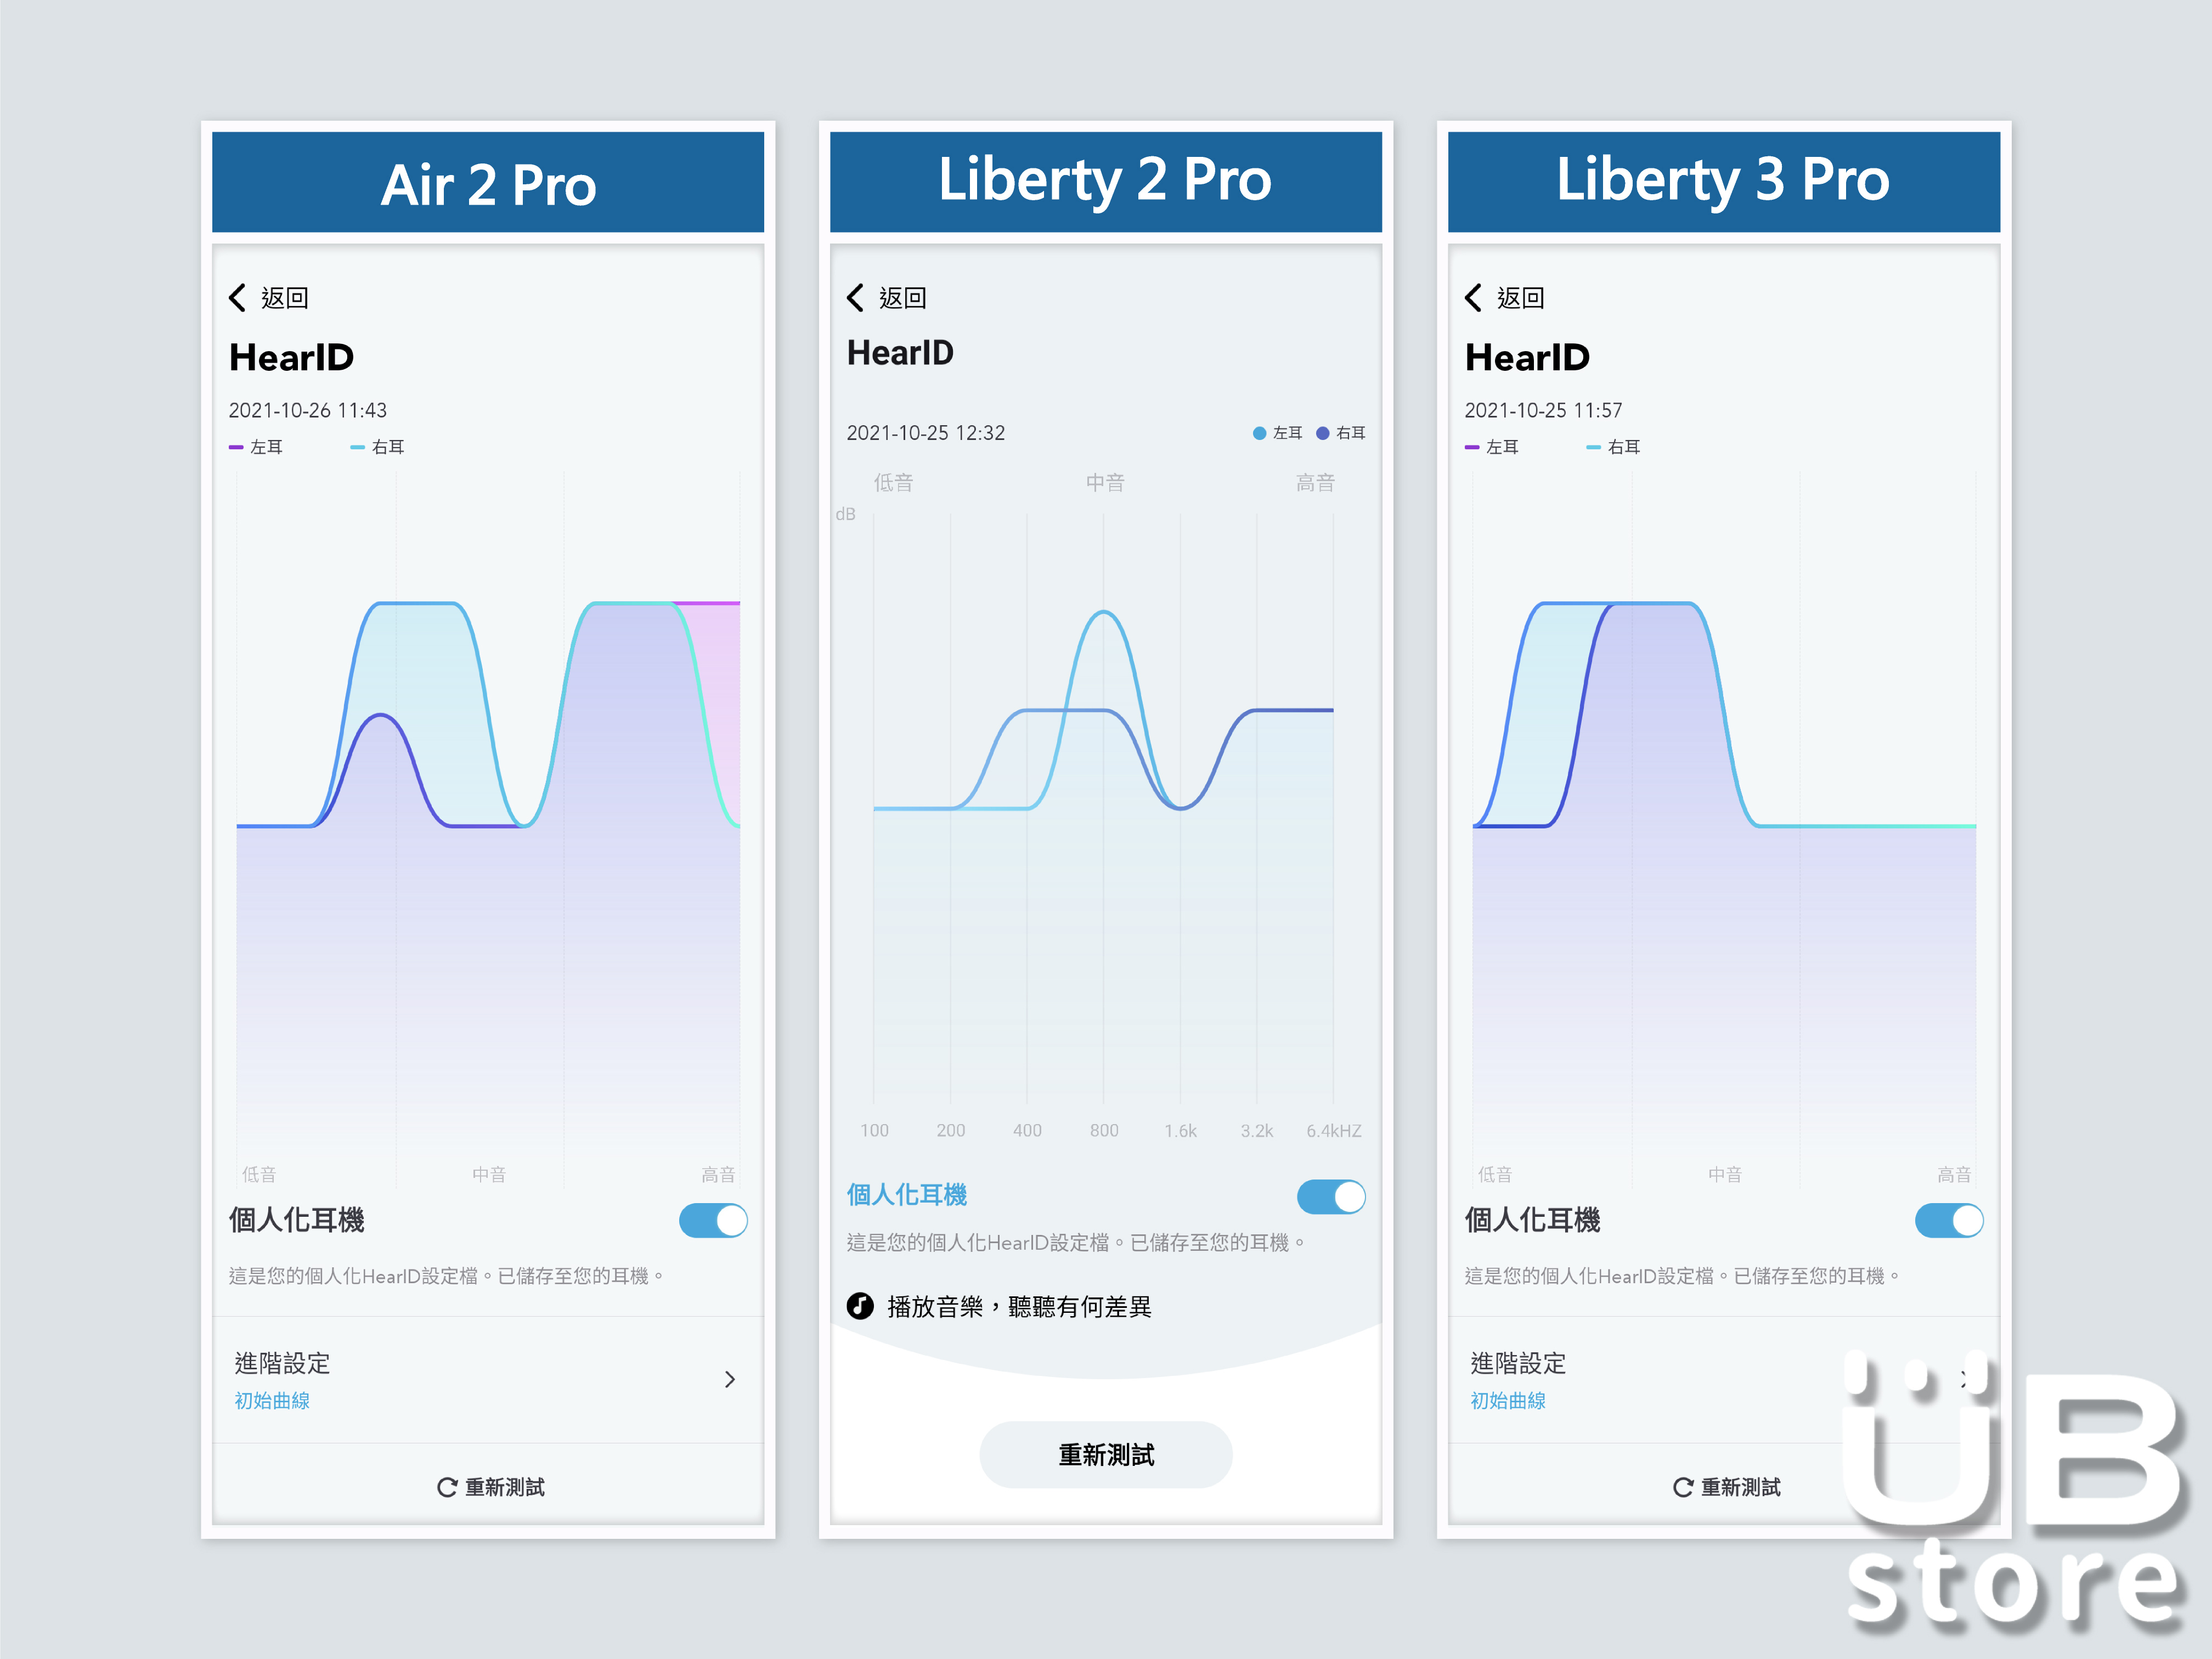Image resolution: width=2212 pixels, height=1659 pixels.
Task: Turn off personalized earphone switch in Liberty 3 Pro
Action: [x=1949, y=1220]
